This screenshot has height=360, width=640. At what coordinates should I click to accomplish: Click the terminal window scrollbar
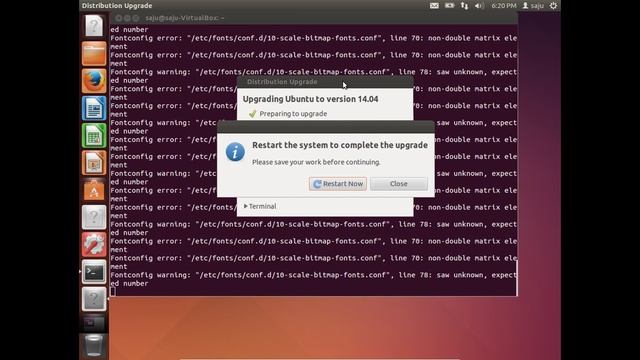point(517,278)
